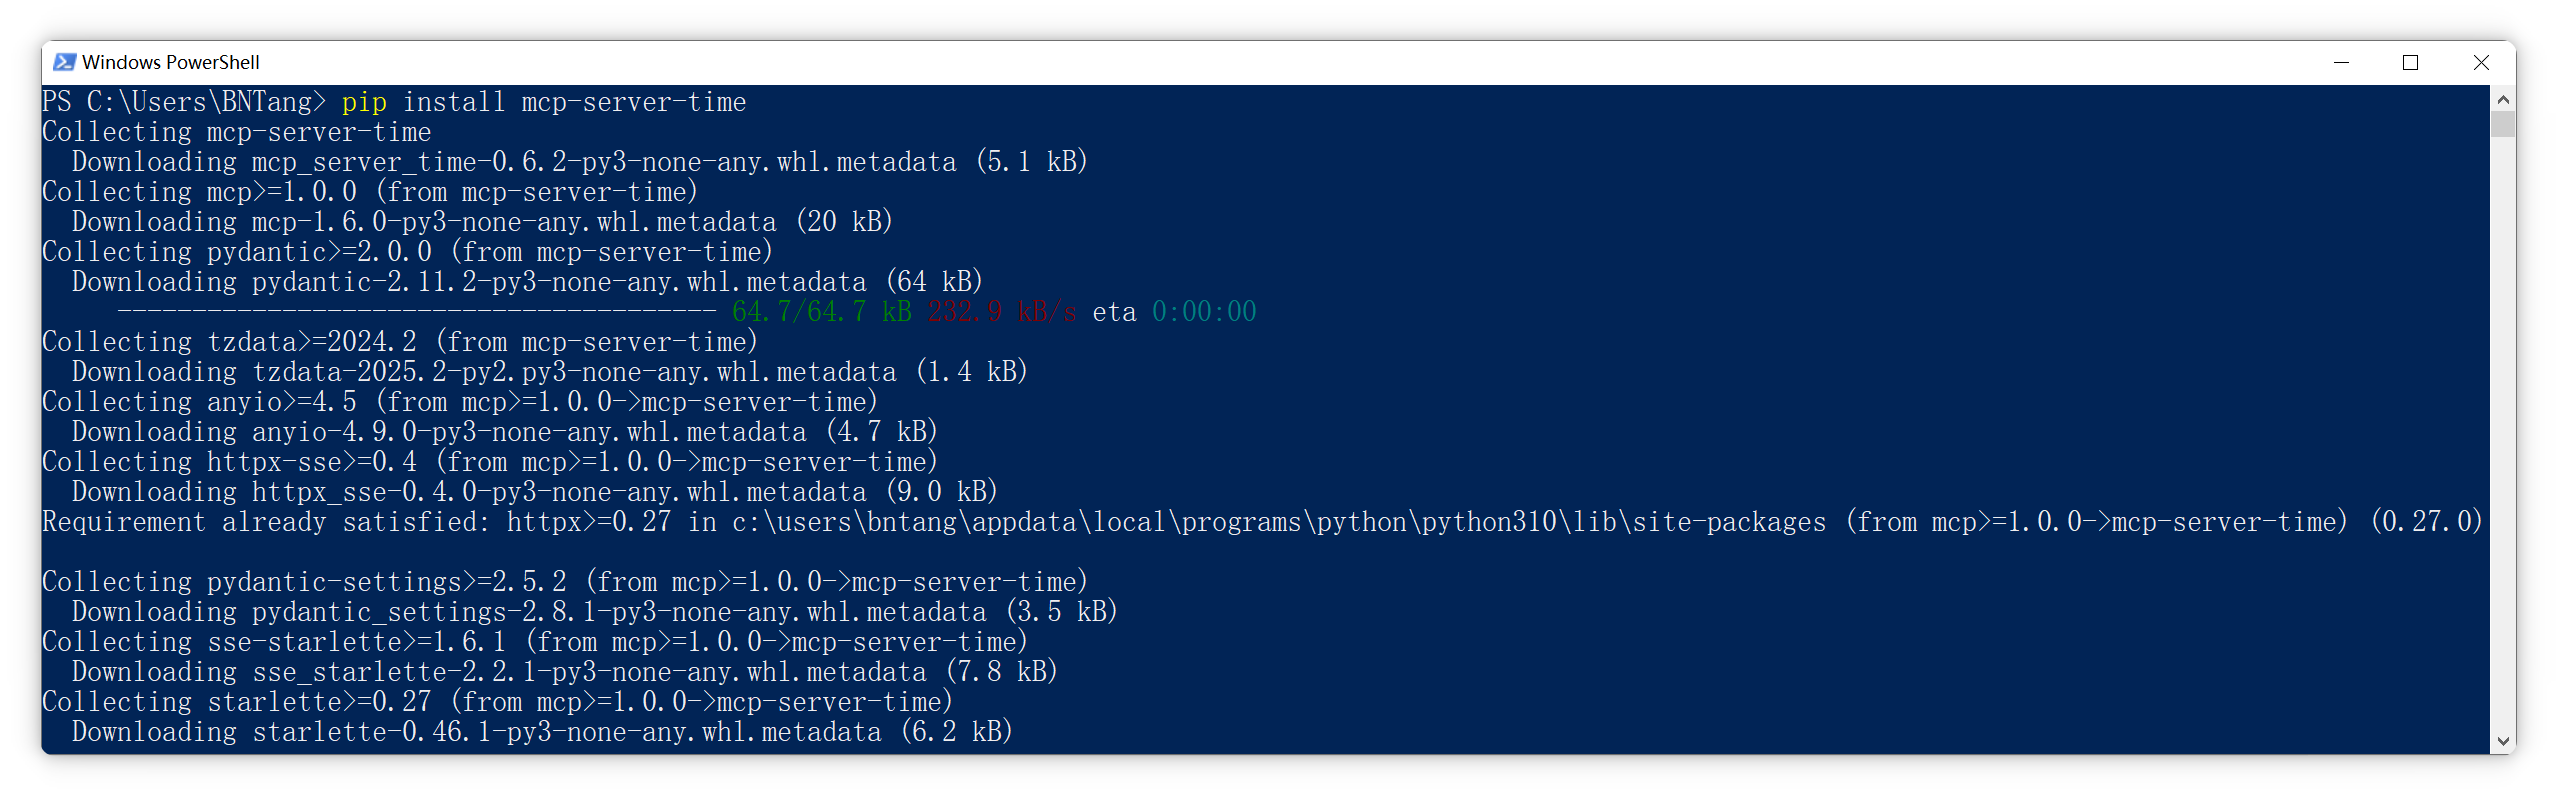This screenshot has width=2557, height=796.
Task: Click the 'Requirement already satisfied: httpx' line
Action: [x=1262, y=522]
